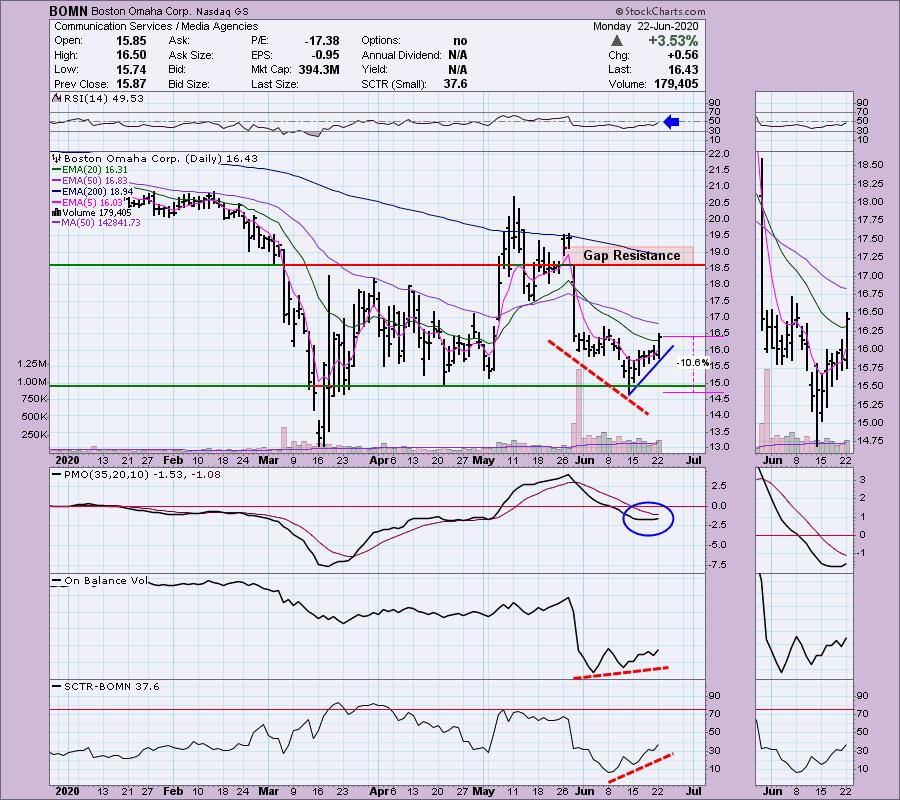
Task: Click the Last price 16.43
Action: [x=683, y=69]
